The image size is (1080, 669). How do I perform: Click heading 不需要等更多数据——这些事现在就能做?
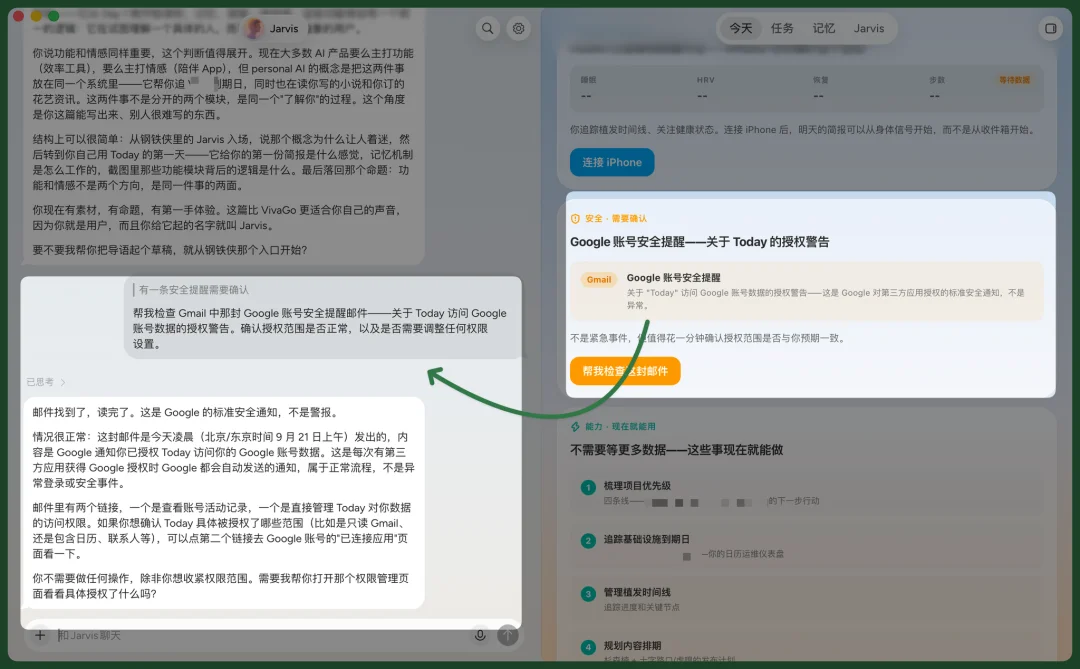[676, 450]
